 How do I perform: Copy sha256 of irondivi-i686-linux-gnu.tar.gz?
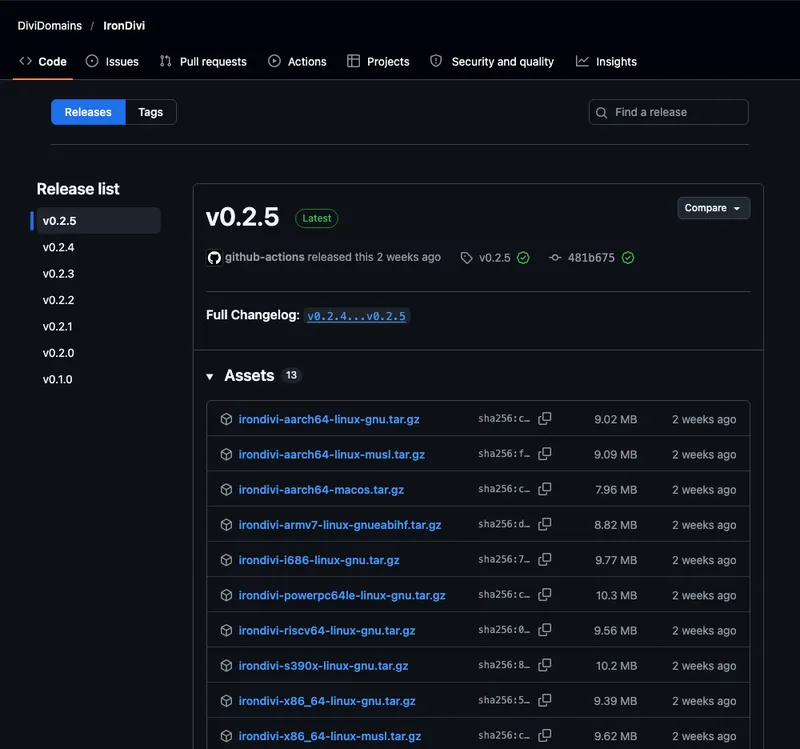(544, 559)
